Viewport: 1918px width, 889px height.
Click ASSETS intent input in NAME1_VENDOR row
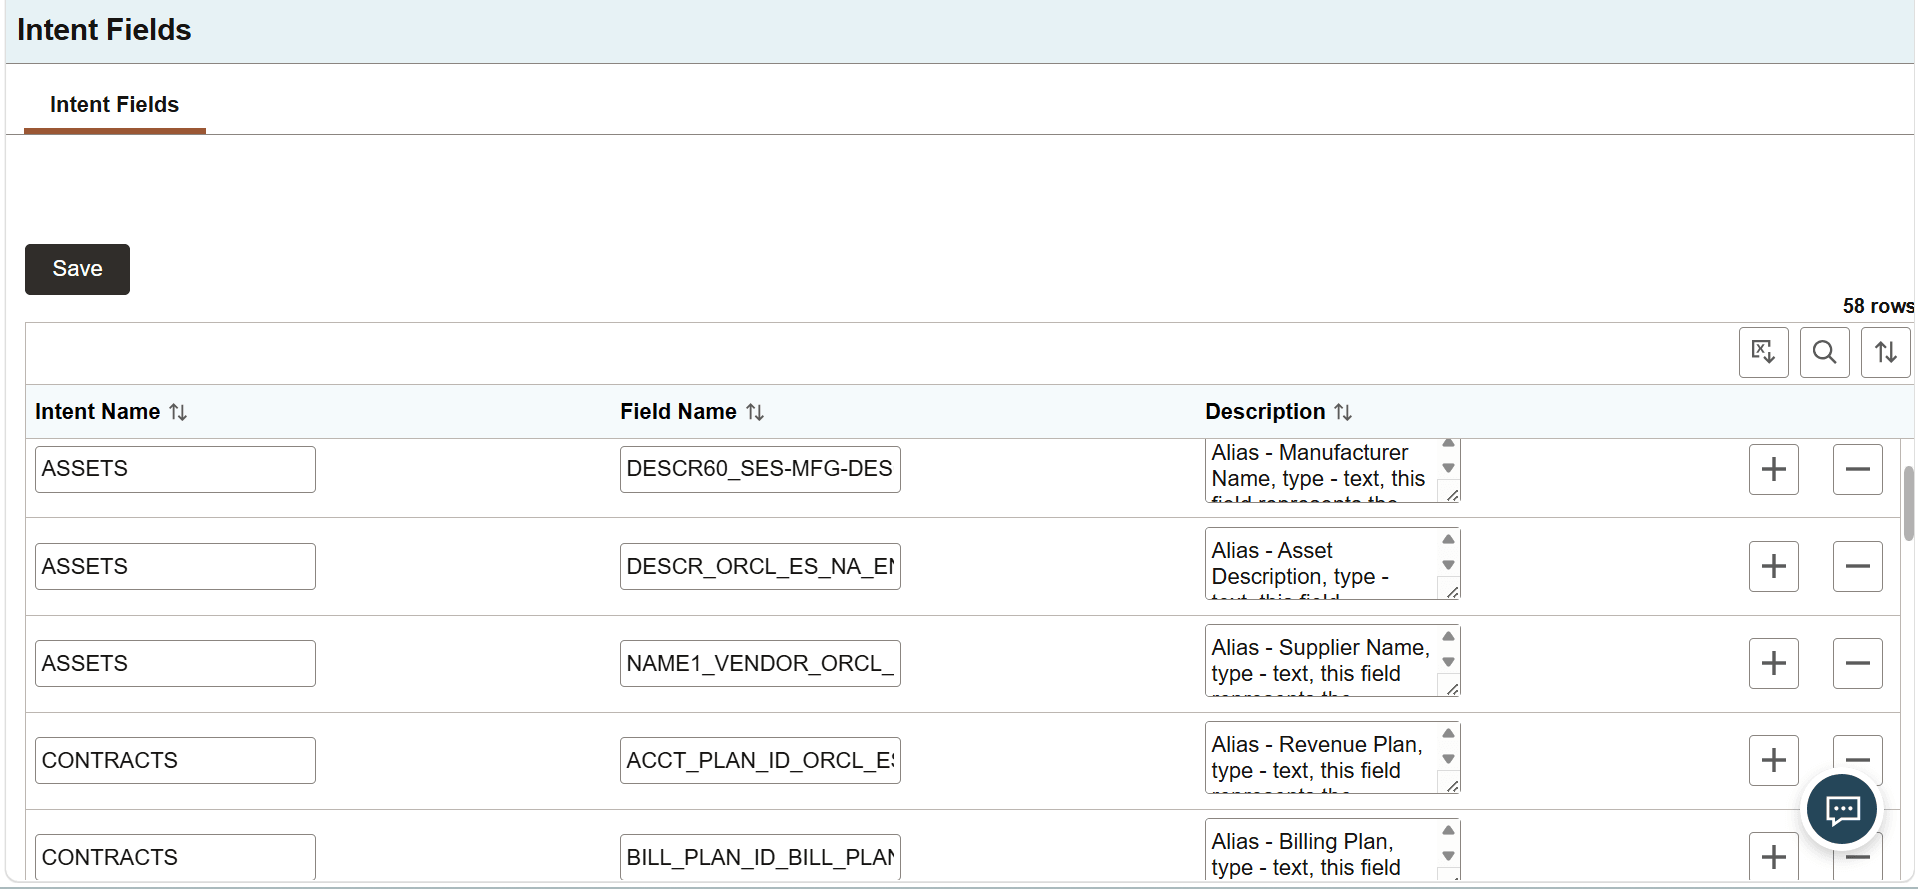[x=175, y=663]
